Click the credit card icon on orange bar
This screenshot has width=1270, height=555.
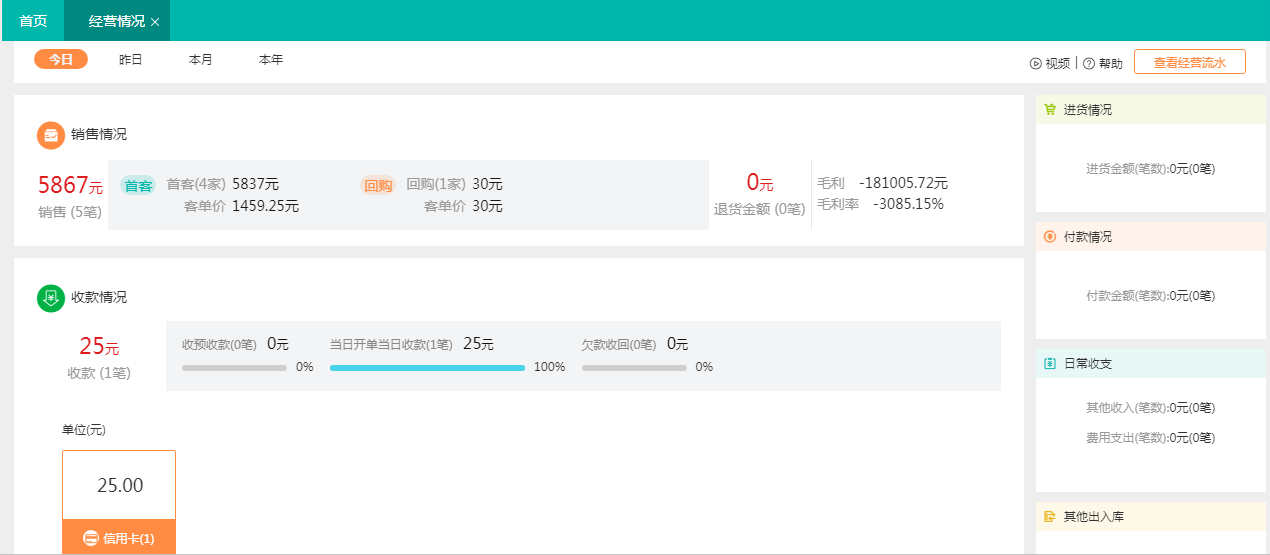pos(91,538)
